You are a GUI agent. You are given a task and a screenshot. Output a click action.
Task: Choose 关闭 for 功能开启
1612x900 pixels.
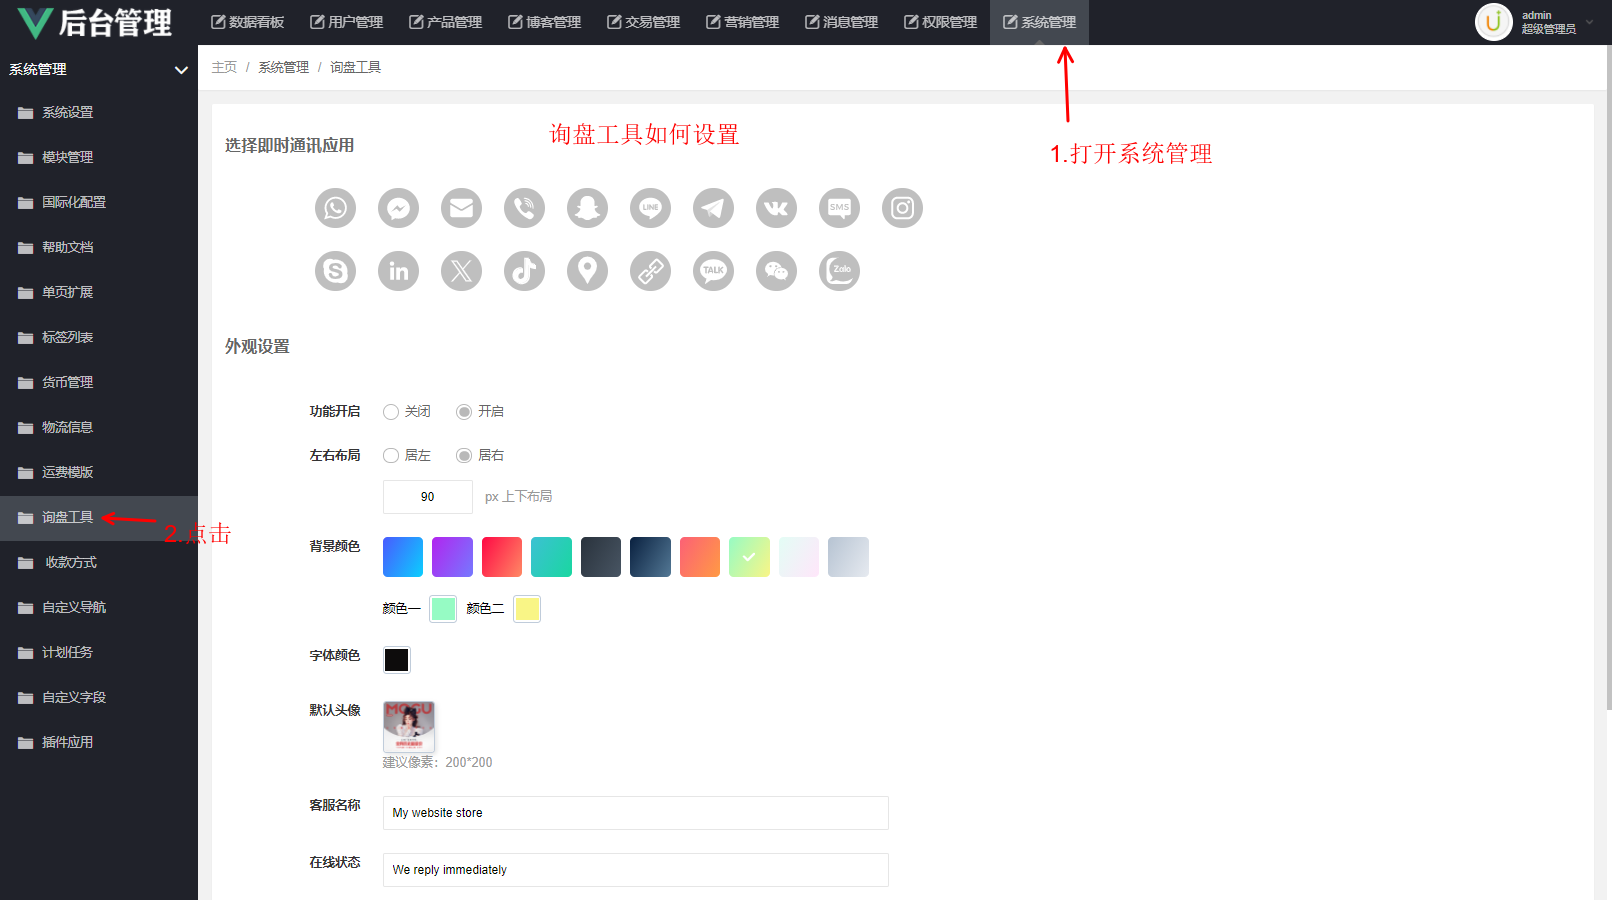coord(391,412)
